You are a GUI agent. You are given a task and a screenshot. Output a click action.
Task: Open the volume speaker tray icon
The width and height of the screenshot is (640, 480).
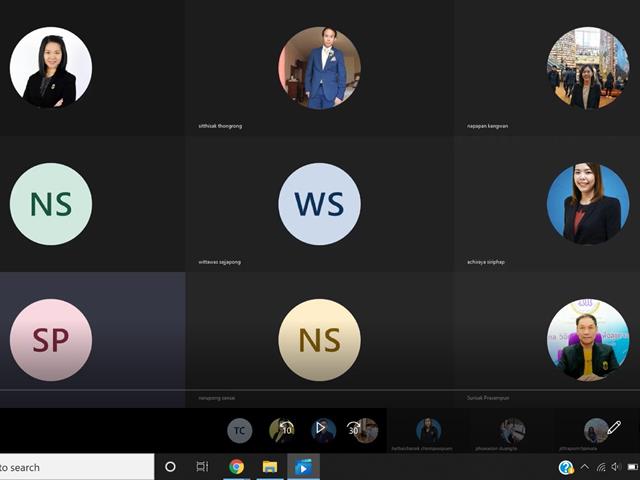click(x=615, y=467)
